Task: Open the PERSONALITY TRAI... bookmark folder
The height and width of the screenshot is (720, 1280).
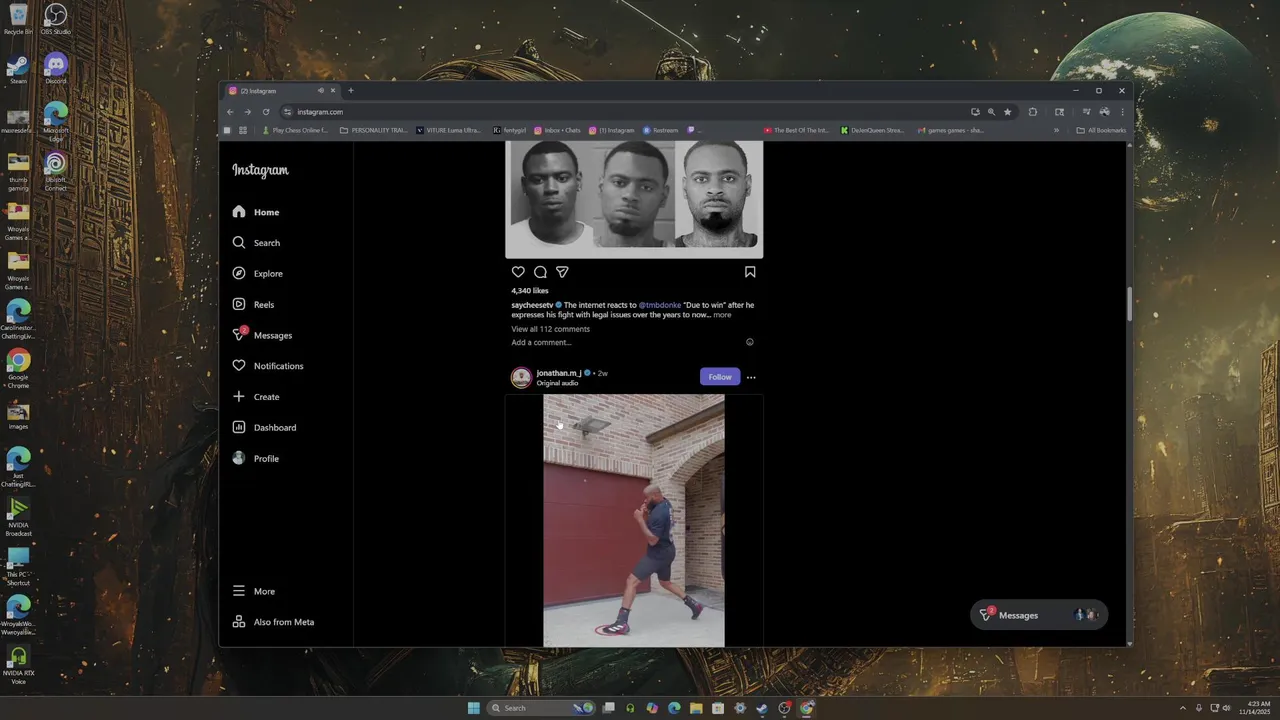Action: pos(373,130)
